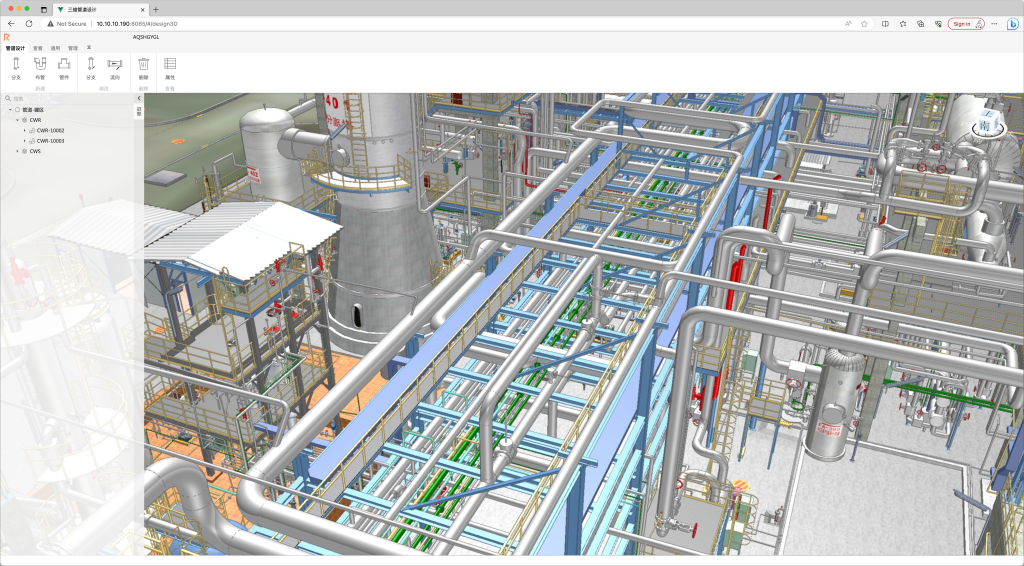Select the CWR-10003 pipeline in tree
1024x566 pixels.
(x=50, y=141)
